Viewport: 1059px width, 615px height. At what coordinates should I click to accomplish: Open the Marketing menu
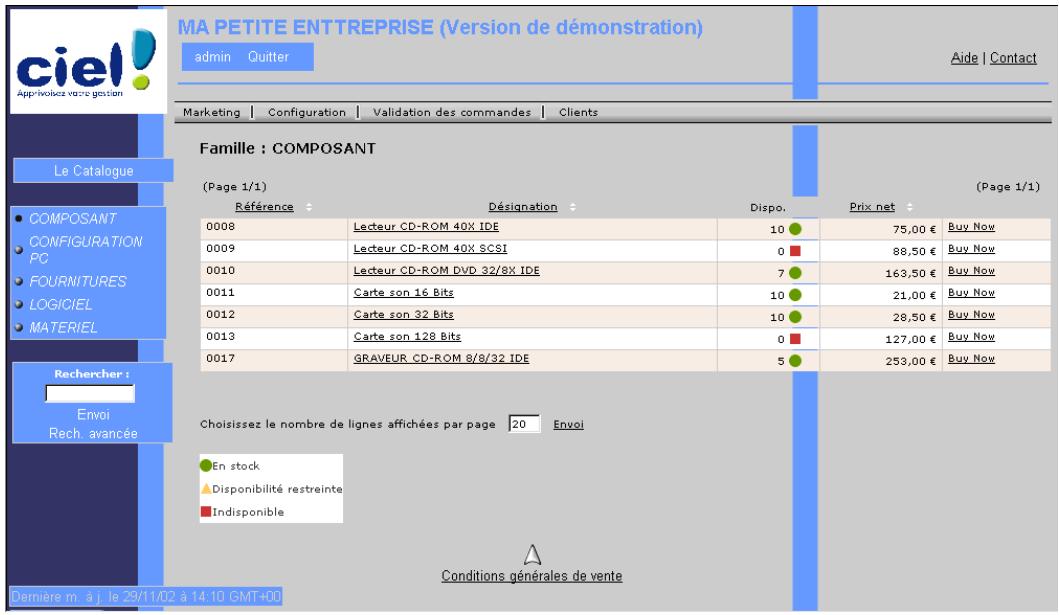click(211, 112)
